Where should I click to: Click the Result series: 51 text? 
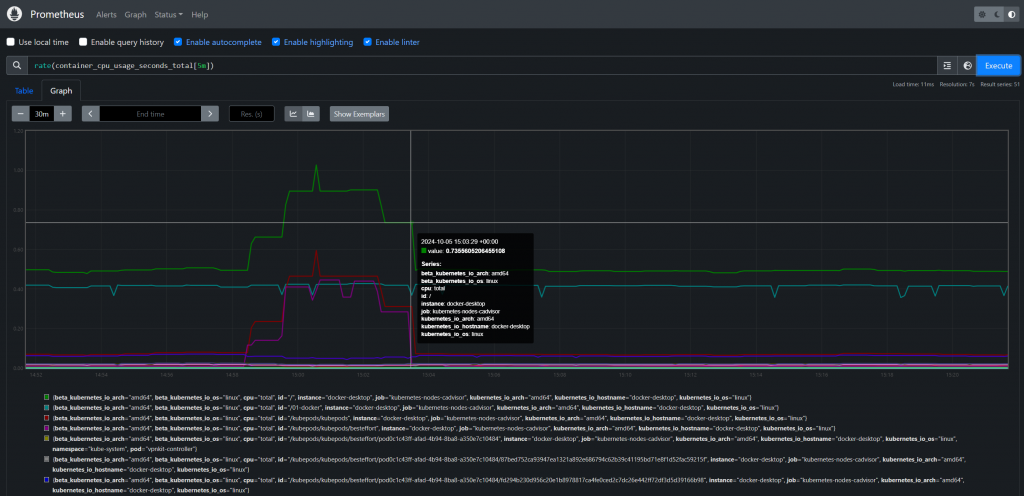click(x=999, y=85)
